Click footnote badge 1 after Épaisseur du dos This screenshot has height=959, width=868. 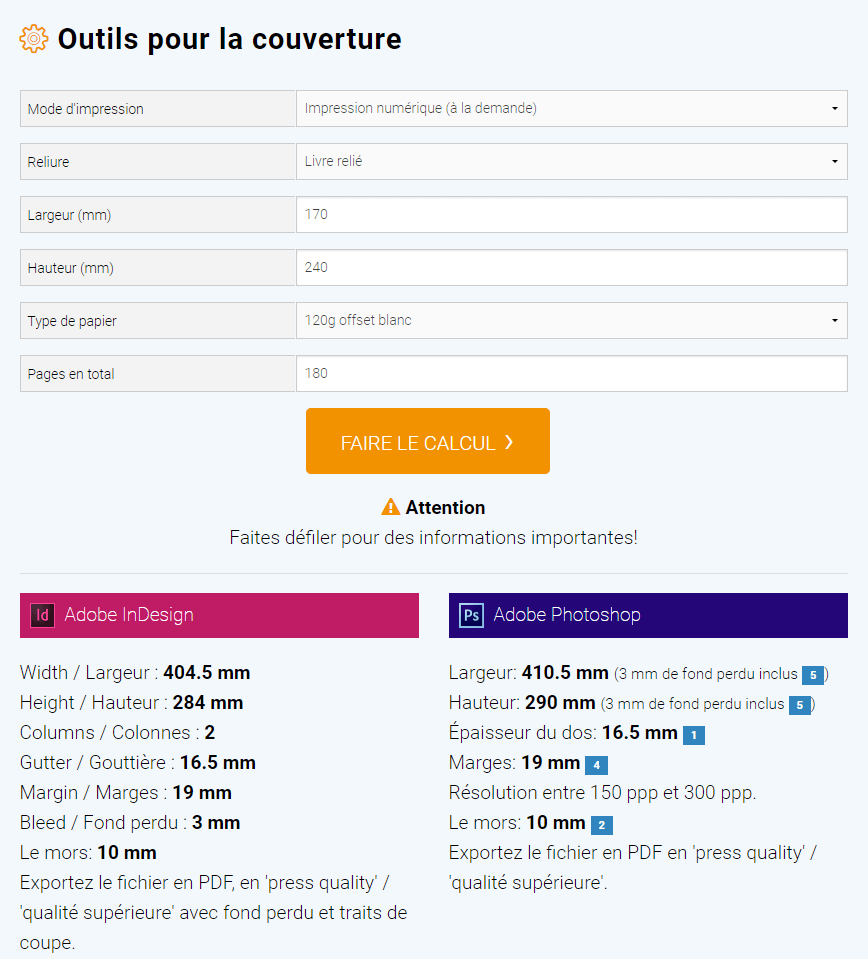[694, 735]
